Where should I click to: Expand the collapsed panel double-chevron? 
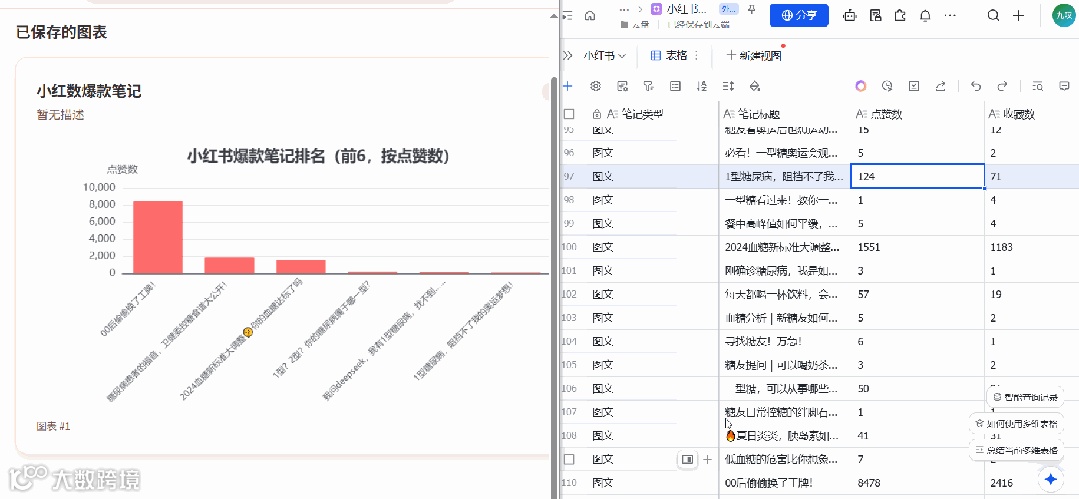pos(568,55)
